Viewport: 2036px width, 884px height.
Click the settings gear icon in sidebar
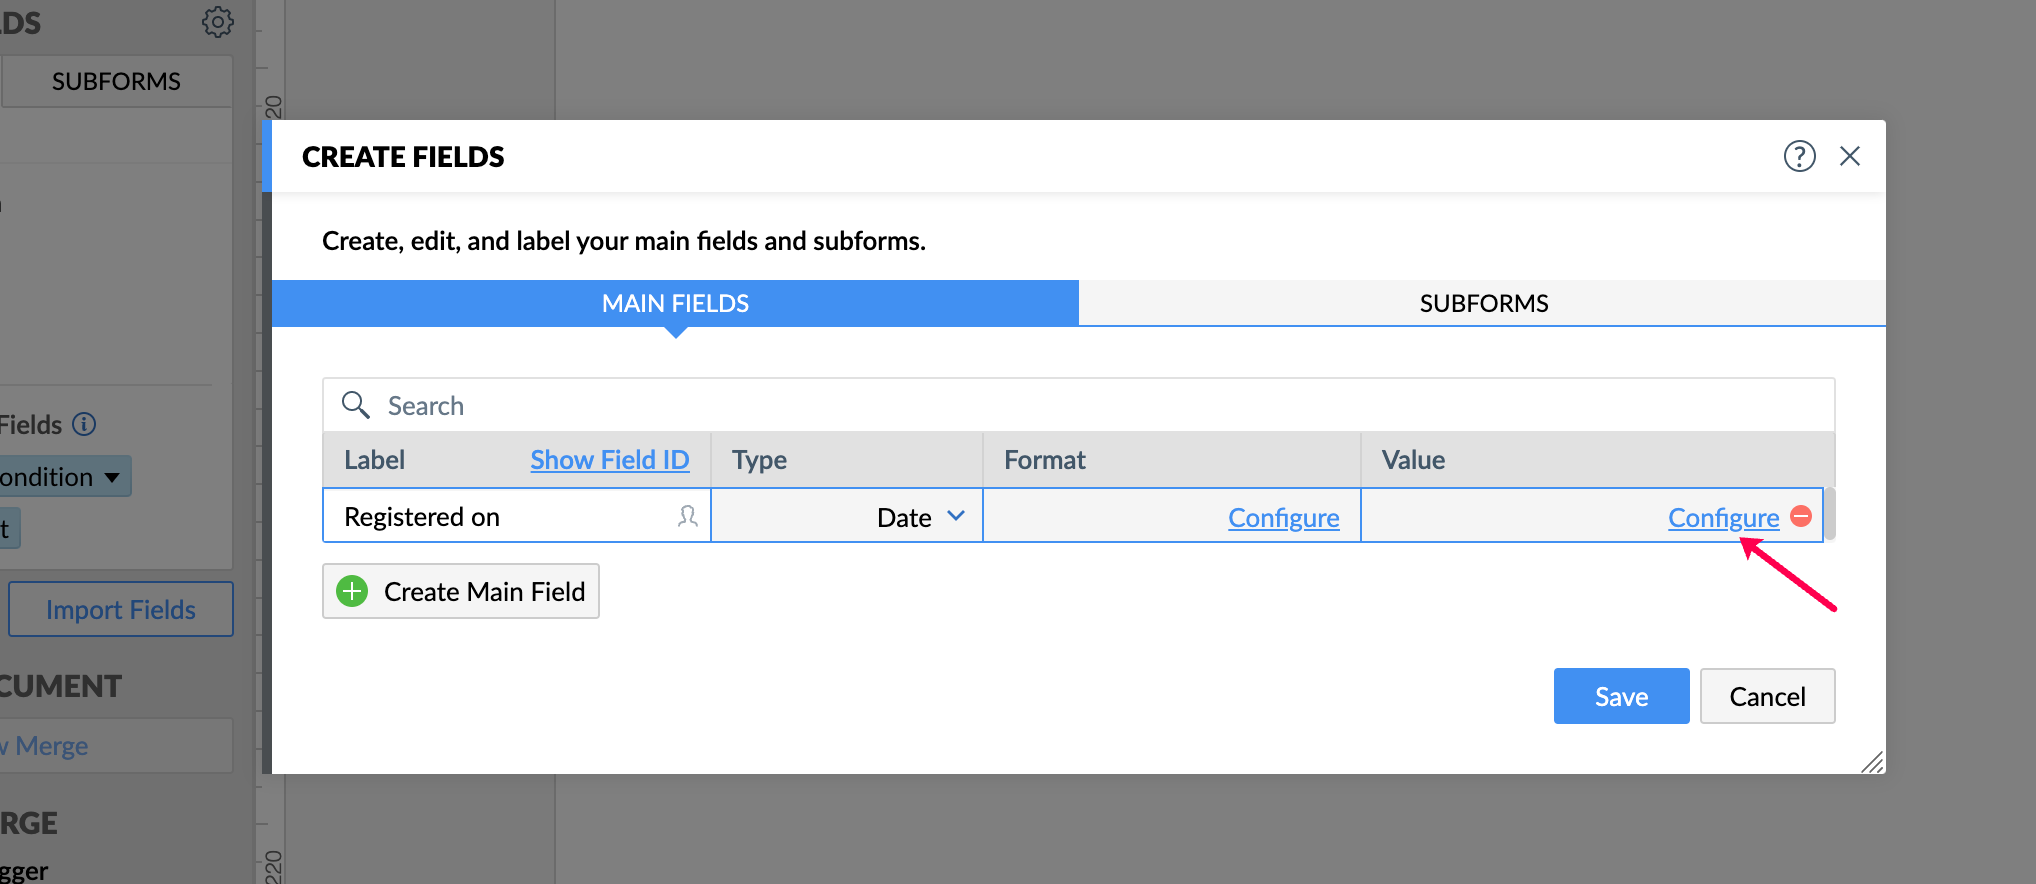click(217, 22)
